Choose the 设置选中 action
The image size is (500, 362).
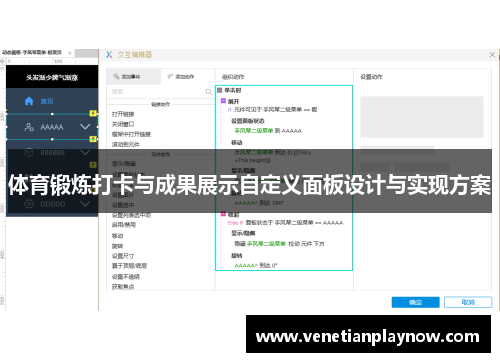123,205
